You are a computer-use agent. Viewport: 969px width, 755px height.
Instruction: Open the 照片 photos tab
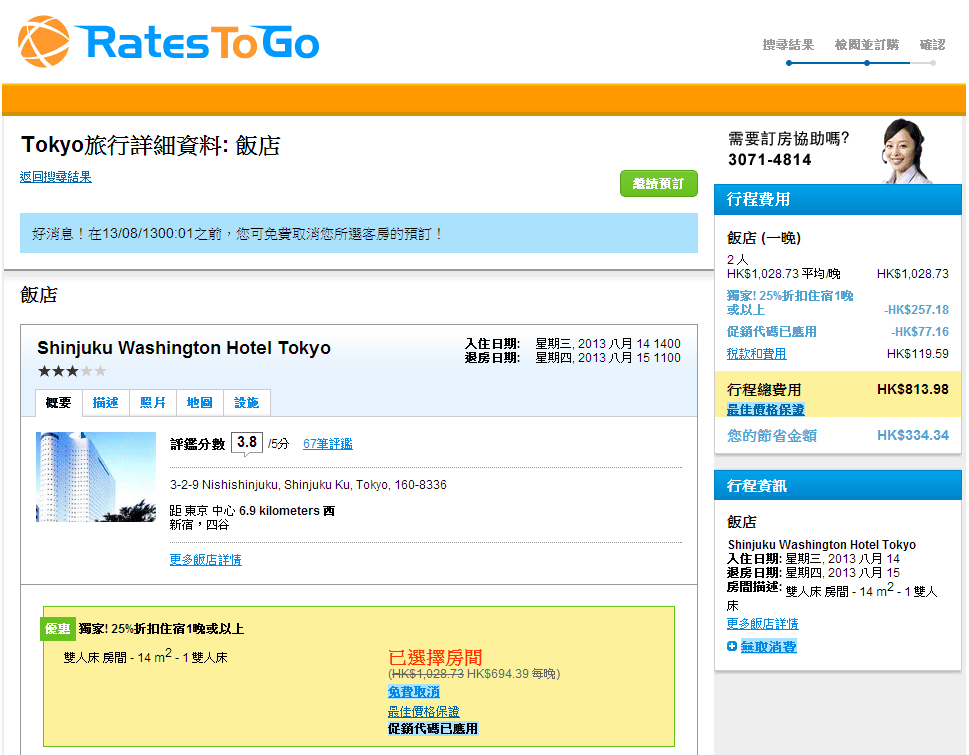tap(153, 403)
